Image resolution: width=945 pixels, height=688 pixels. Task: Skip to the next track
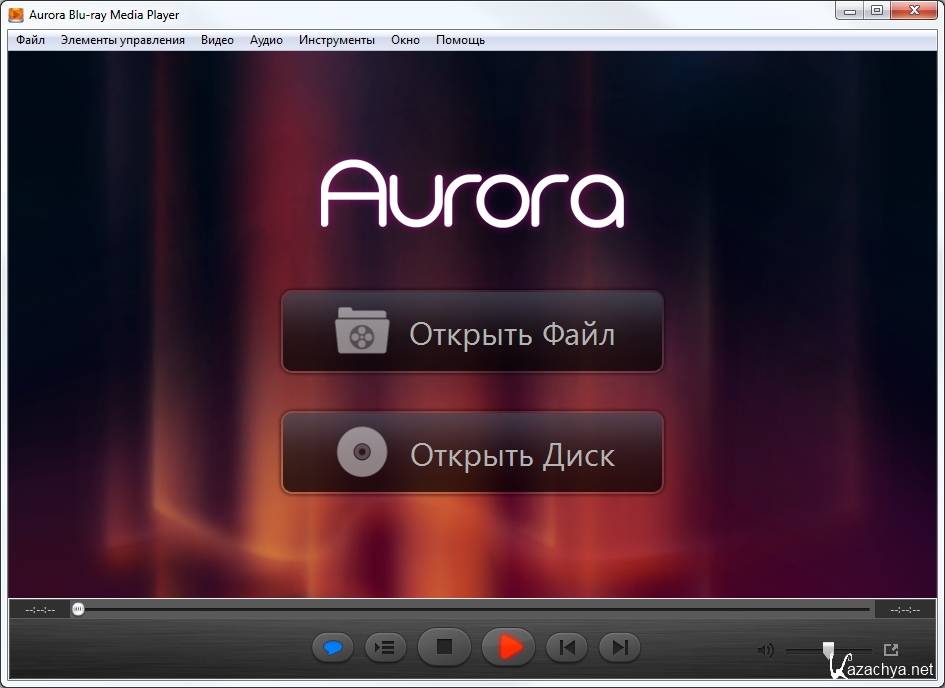coord(619,648)
